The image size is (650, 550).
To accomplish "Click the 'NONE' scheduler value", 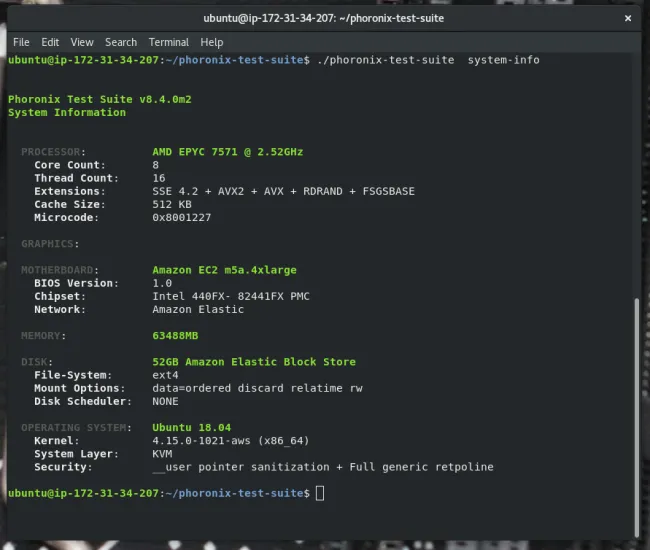I will tap(165, 401).
